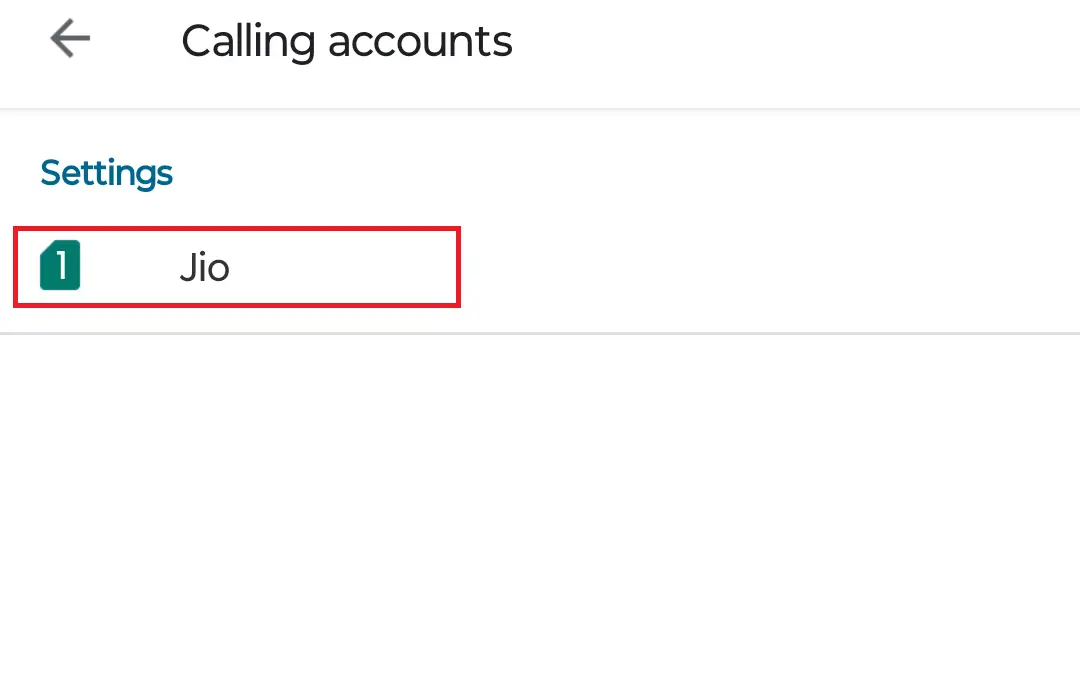Image resolution: width=1080 pixels, height=700 pixels.
Task: Click the Calling accounts title text
Action: tap(346, 41)
